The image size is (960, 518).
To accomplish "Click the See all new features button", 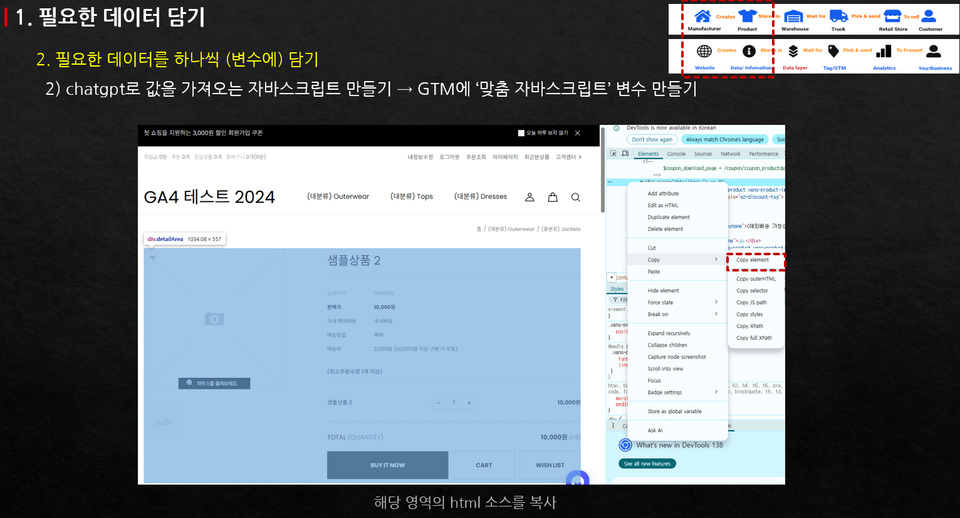I will pyautogui.click(x=647, y=464).
